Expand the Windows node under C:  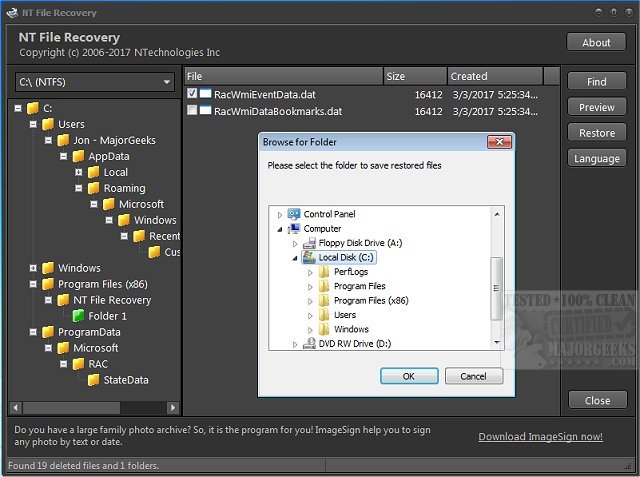click(33, 268)
